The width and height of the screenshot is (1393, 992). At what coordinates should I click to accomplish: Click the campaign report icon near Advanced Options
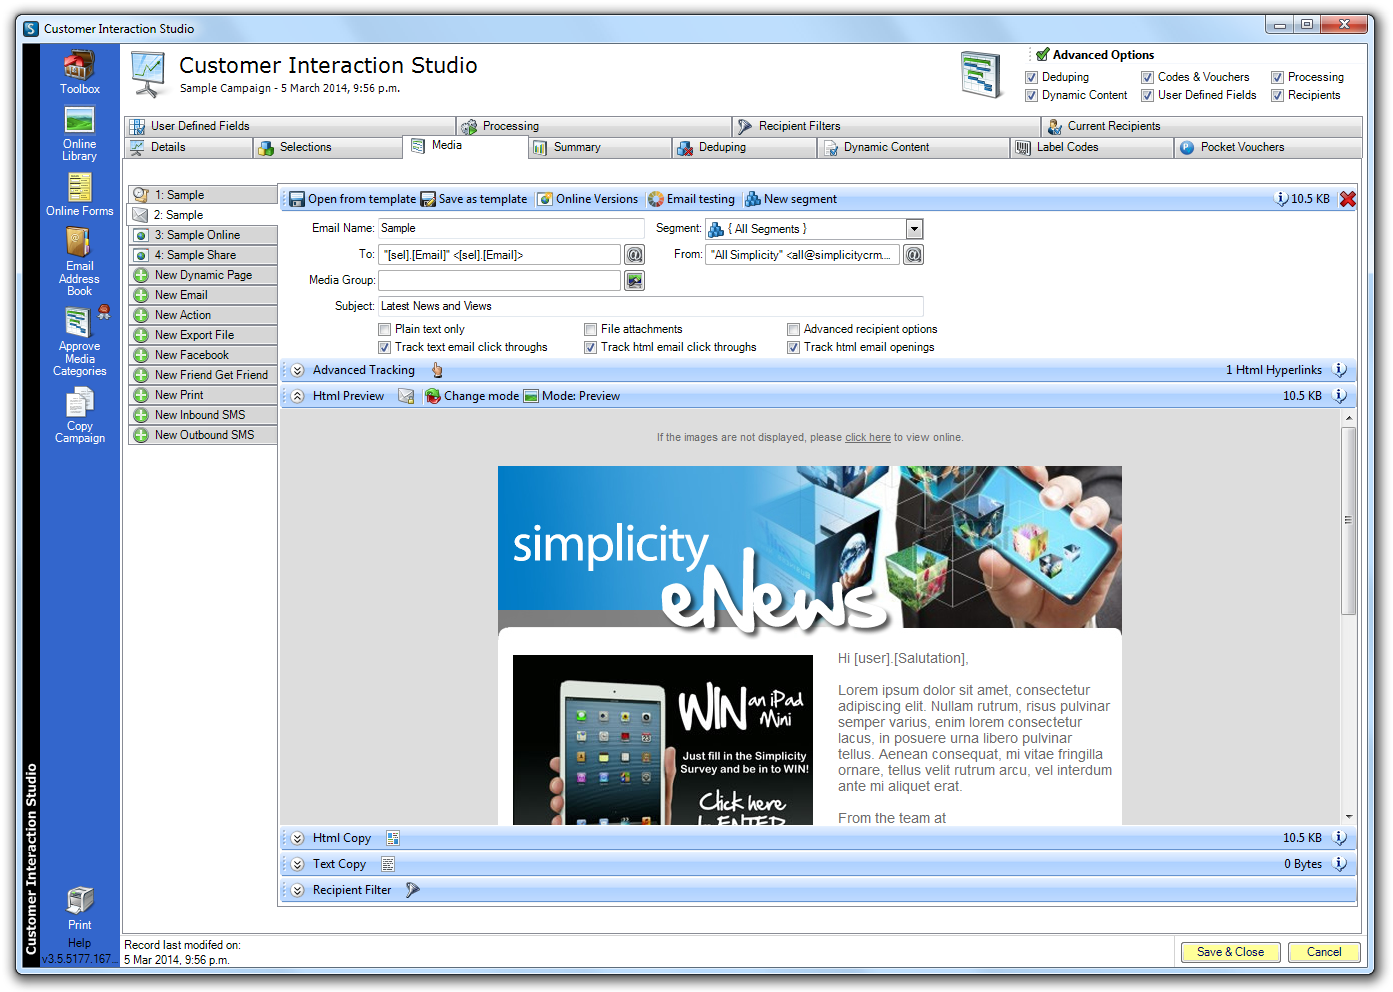[981, 75]
